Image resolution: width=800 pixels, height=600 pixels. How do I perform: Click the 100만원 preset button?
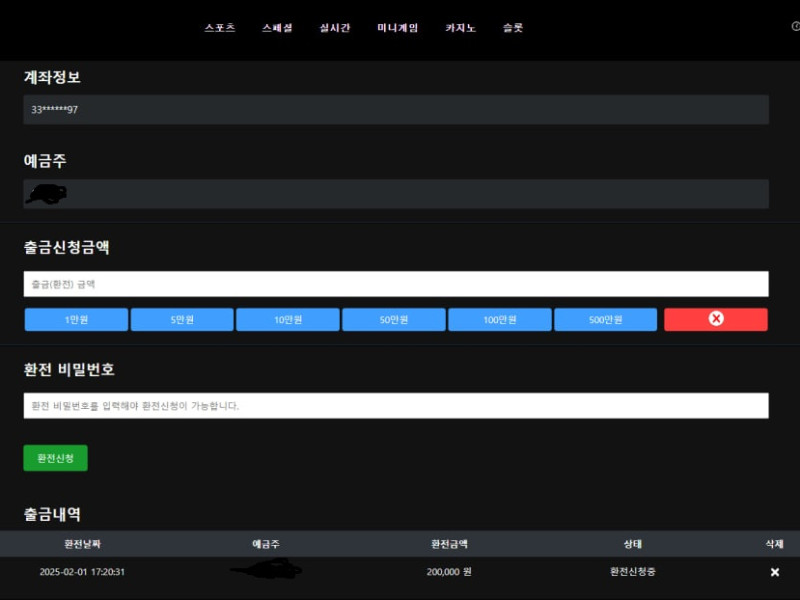[x=500, y=320]
